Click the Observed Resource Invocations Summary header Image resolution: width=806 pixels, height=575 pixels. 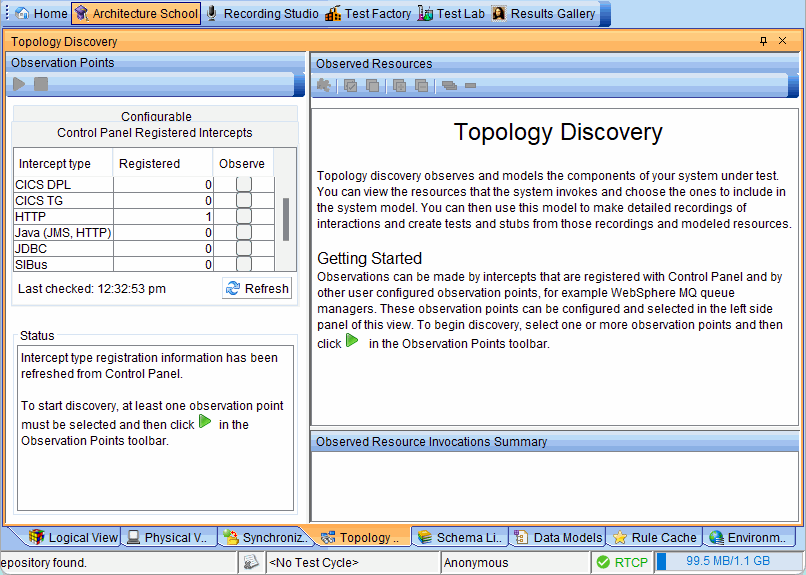tap(555, 441)
